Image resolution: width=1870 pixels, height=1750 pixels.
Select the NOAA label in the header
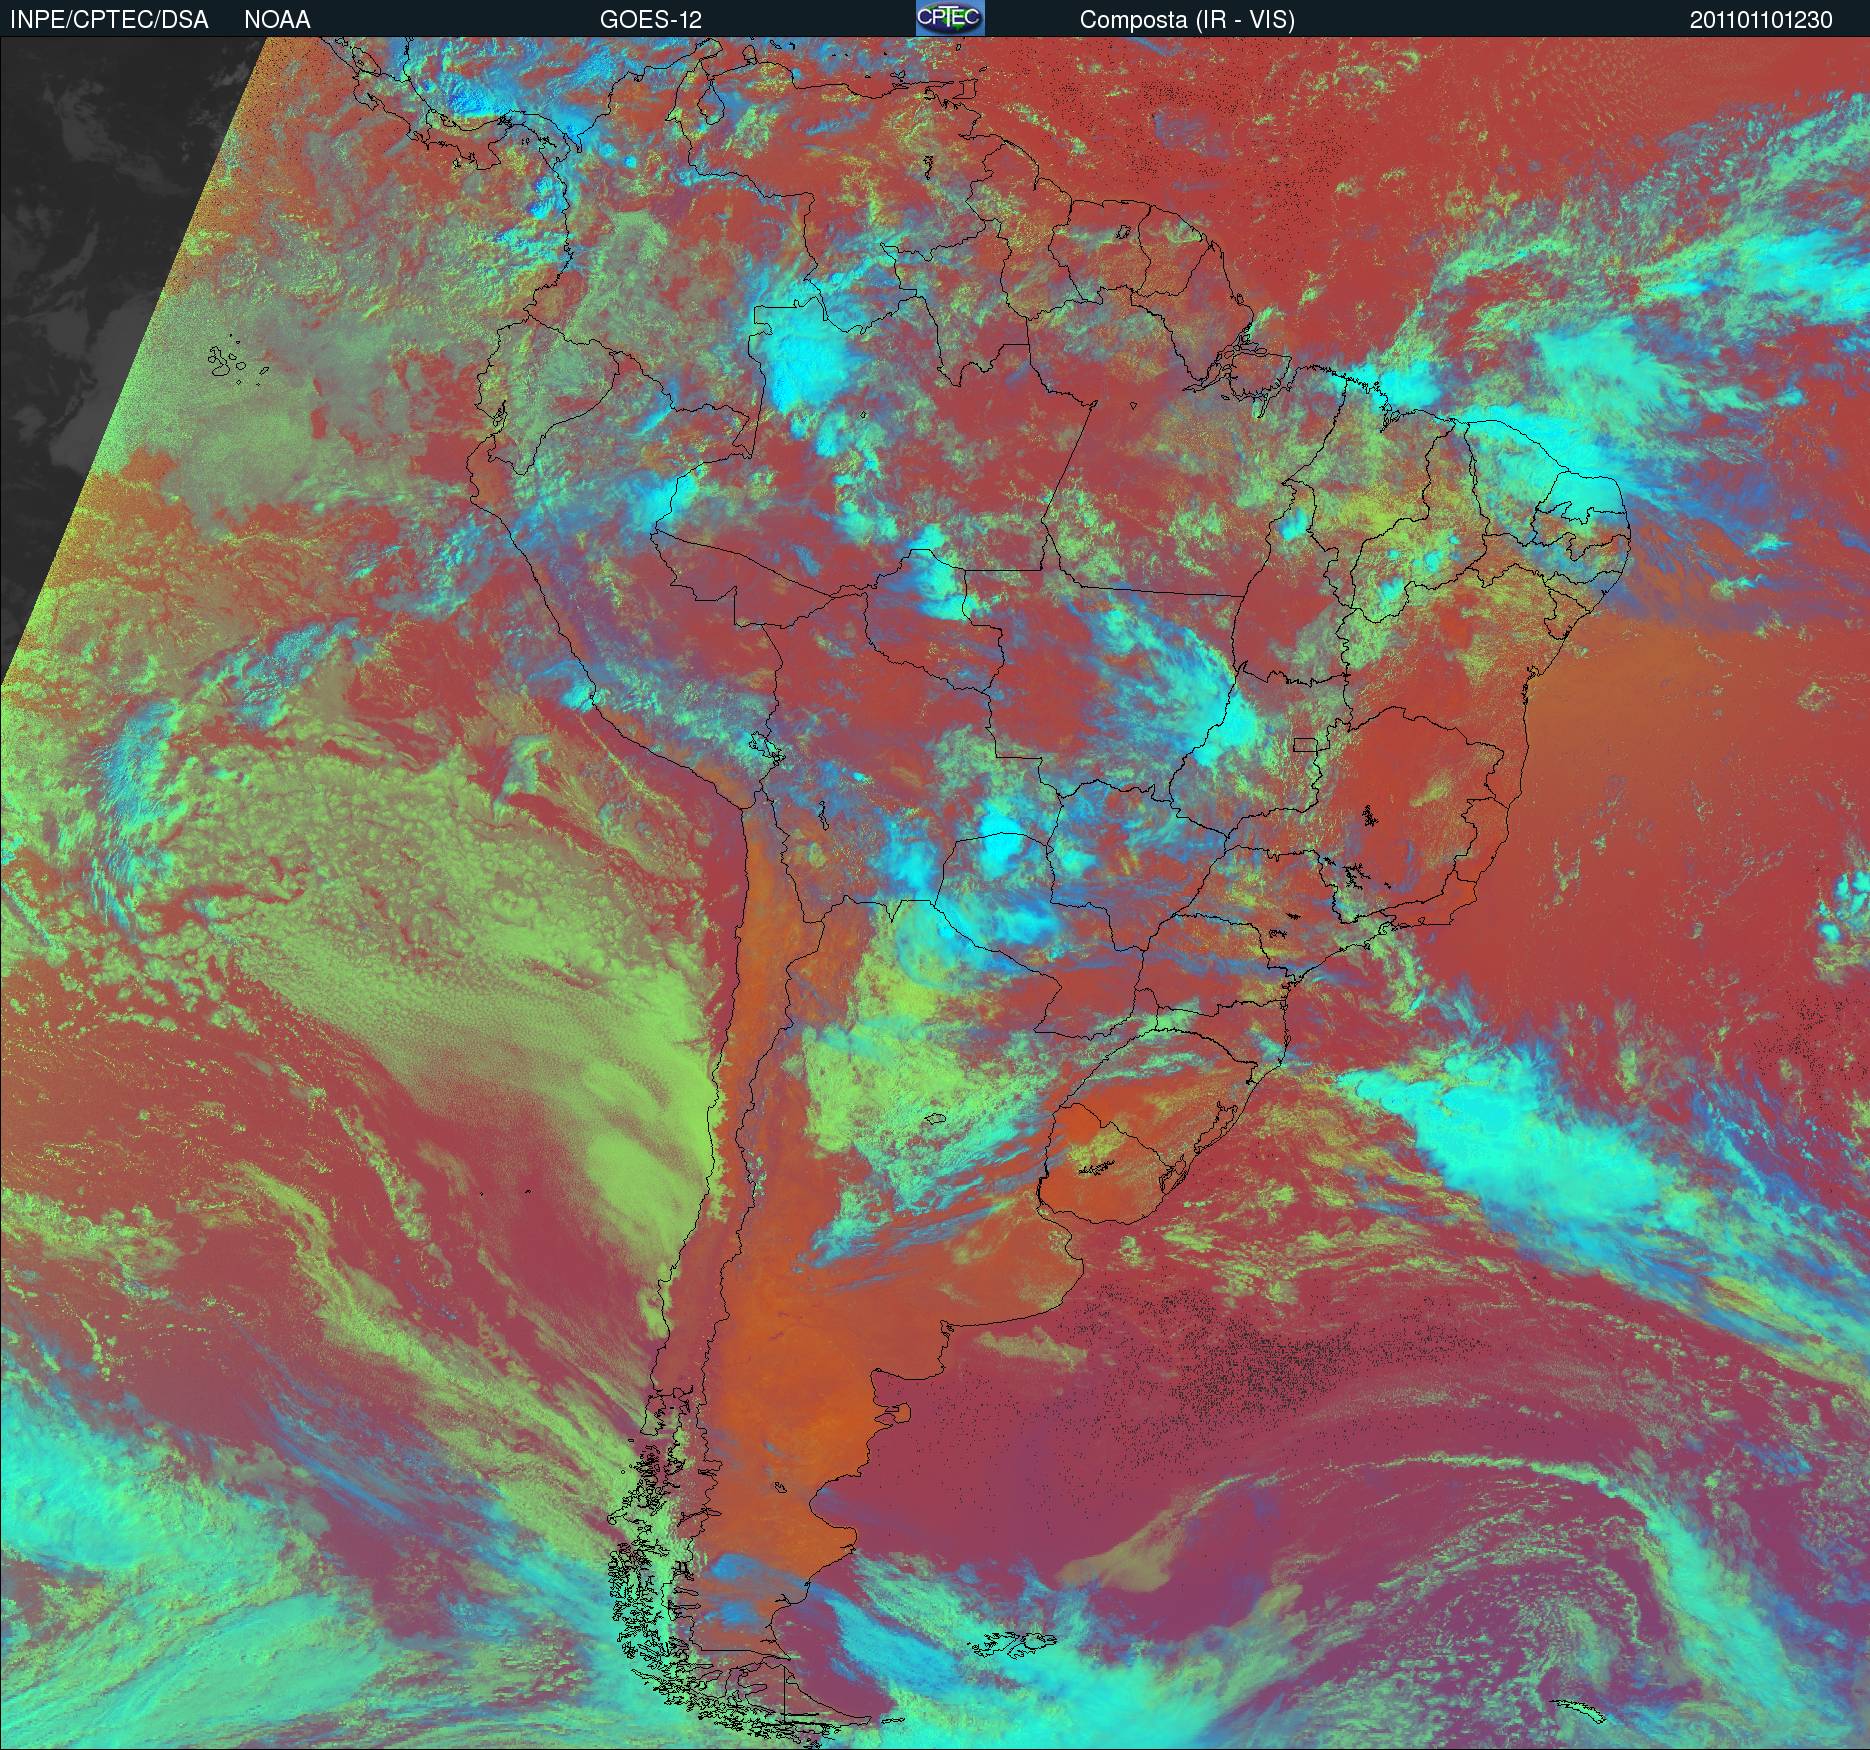tap(277, 20)
